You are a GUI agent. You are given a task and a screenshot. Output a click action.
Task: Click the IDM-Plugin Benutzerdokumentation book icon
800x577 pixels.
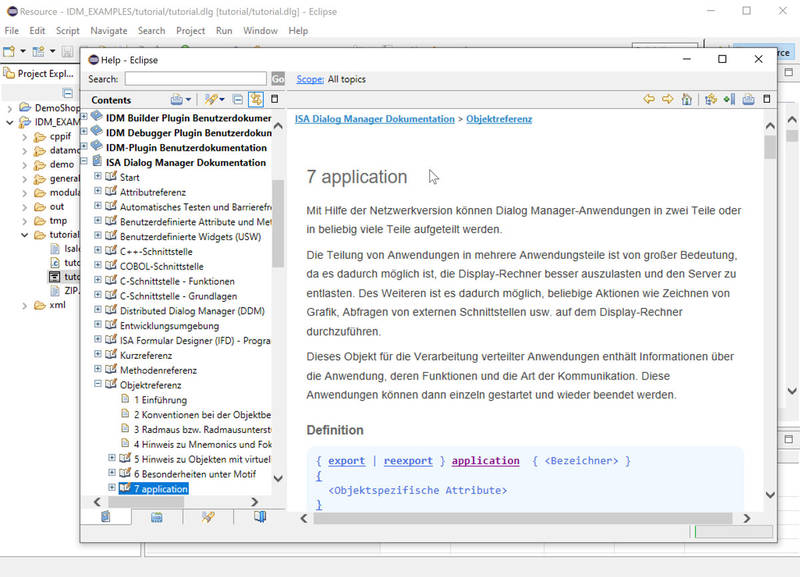96,146
